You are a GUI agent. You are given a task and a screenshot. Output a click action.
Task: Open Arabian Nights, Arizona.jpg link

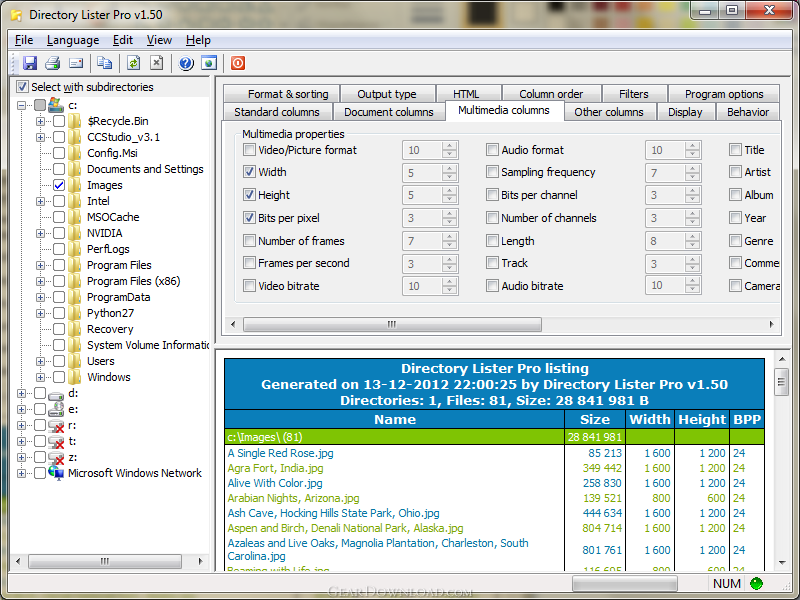[x=293, y=498]
